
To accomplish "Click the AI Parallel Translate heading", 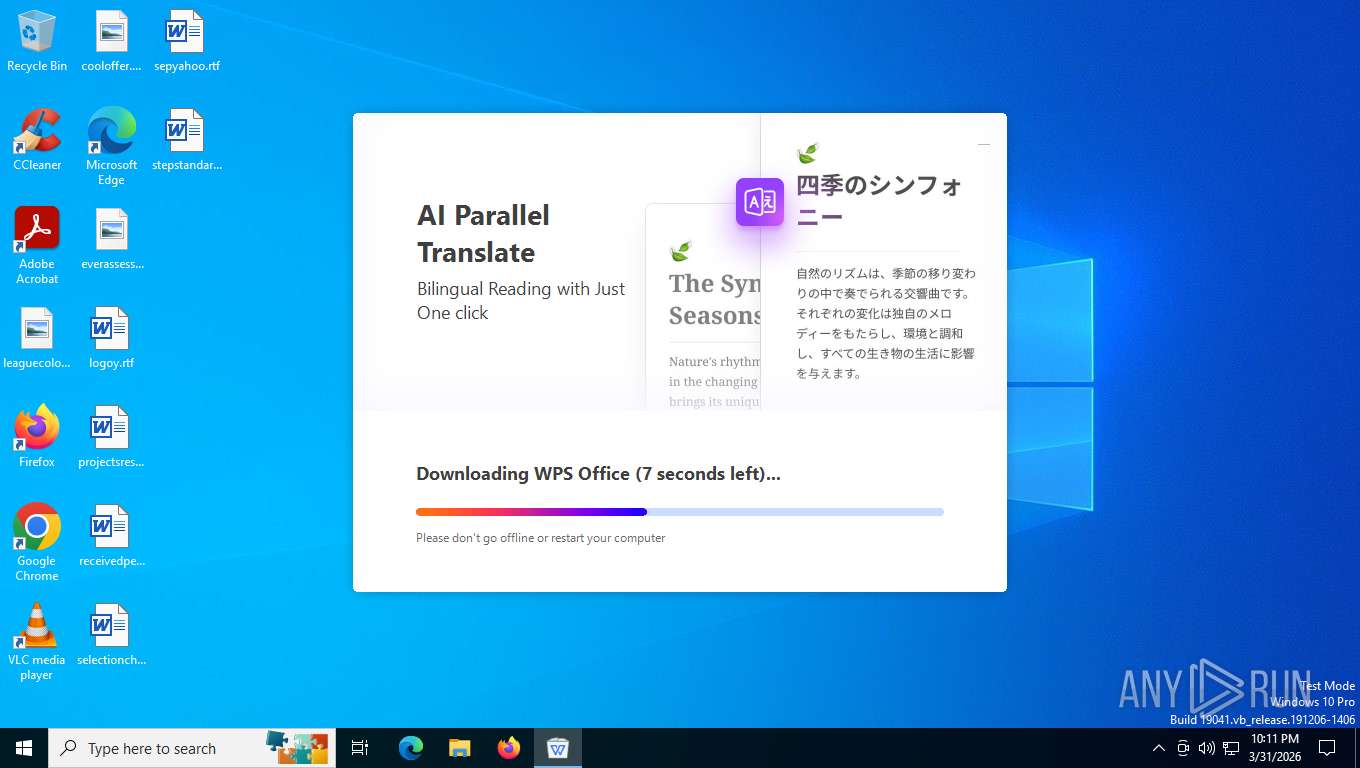I will click(483, 234).
